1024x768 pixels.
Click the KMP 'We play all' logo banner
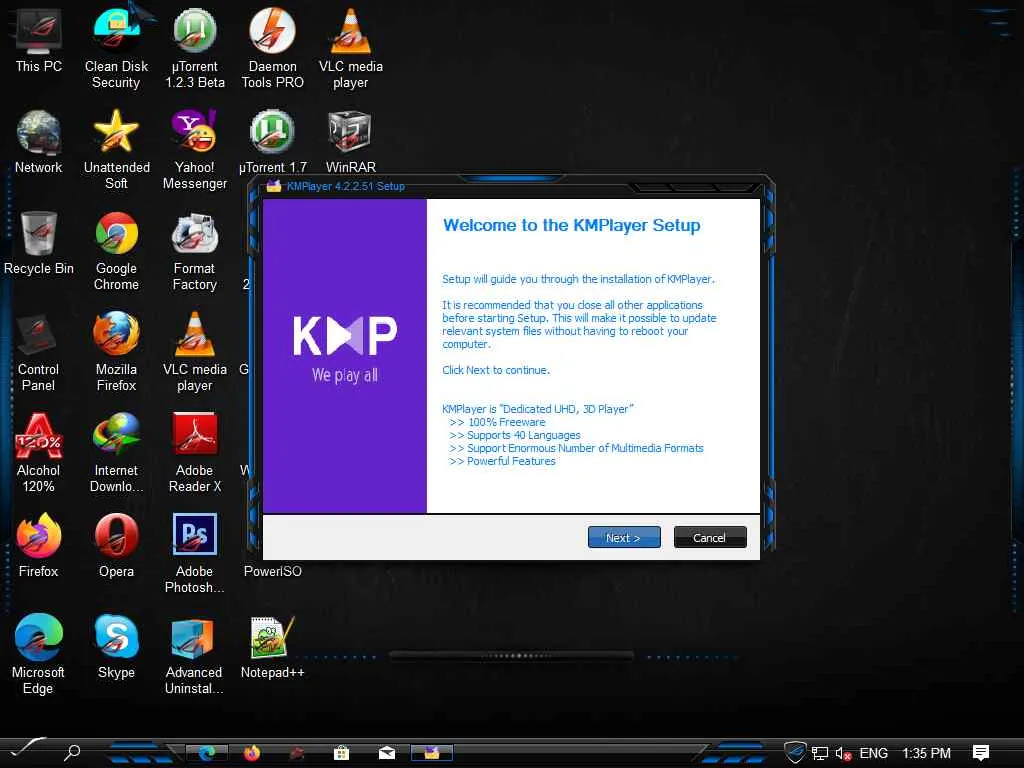coord(345,356)
